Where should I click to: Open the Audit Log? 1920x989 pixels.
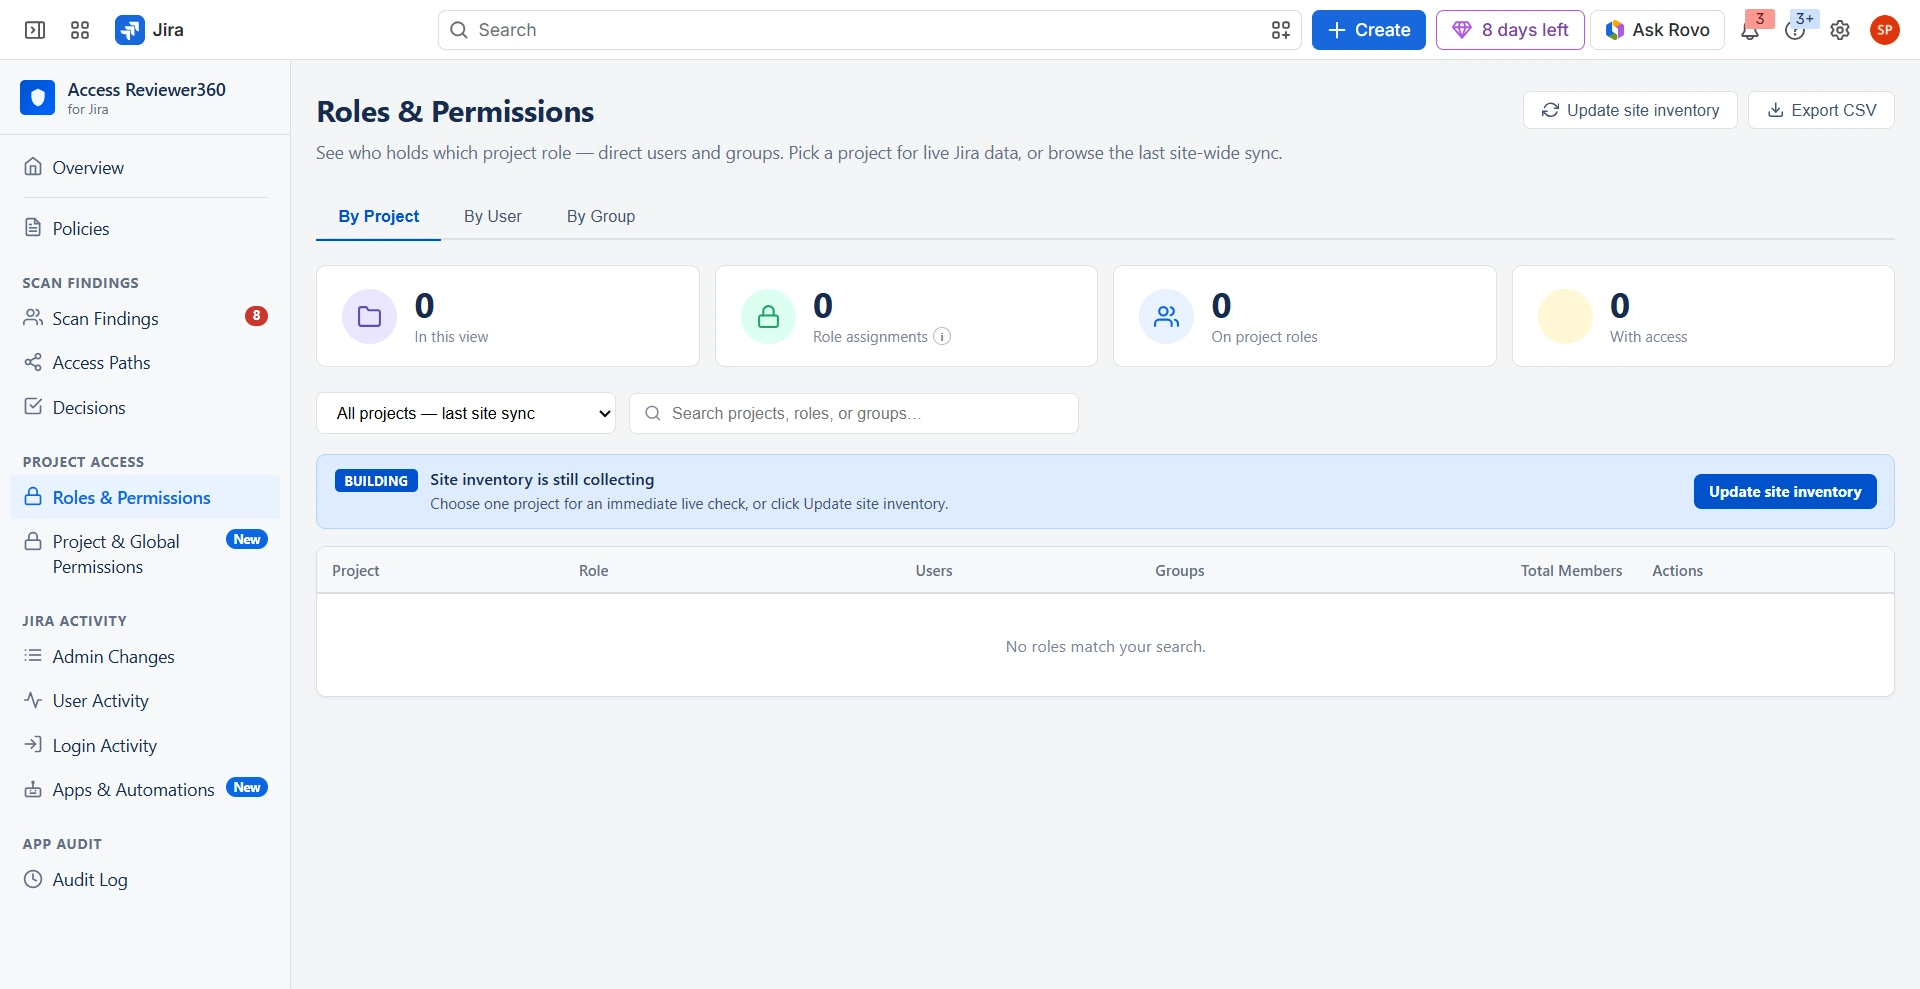coord(145,880)
